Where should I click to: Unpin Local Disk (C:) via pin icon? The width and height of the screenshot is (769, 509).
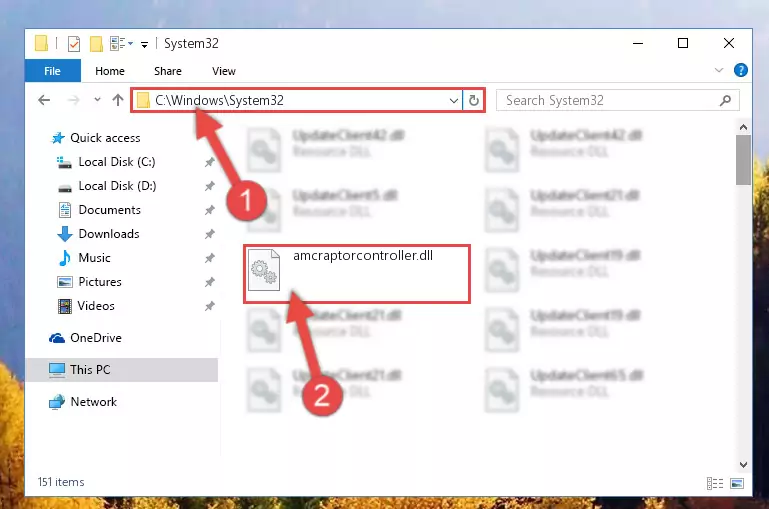click(209, 162)
